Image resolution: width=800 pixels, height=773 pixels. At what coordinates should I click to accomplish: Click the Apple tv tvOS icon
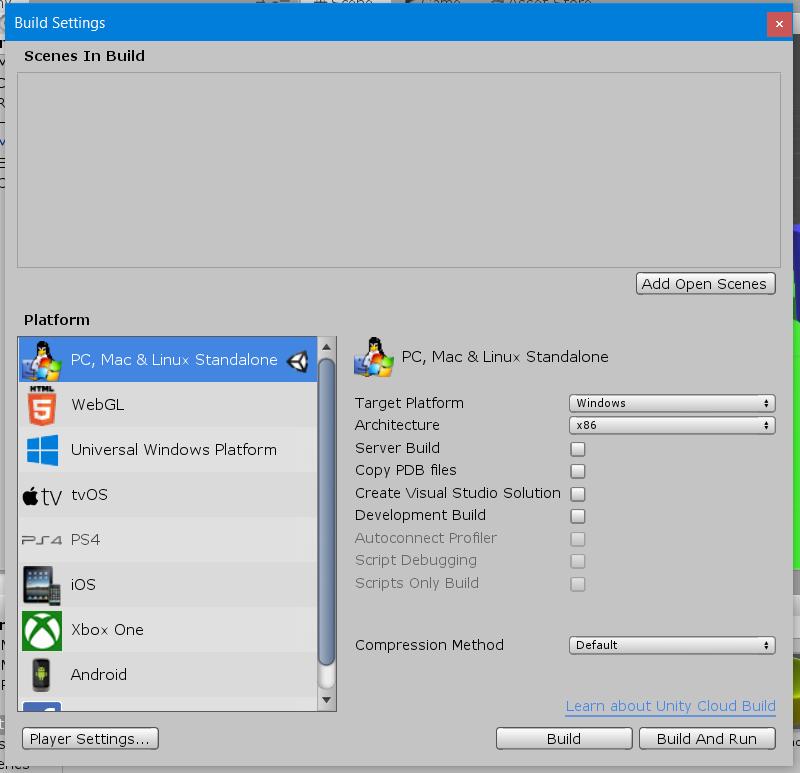[42, 495]
